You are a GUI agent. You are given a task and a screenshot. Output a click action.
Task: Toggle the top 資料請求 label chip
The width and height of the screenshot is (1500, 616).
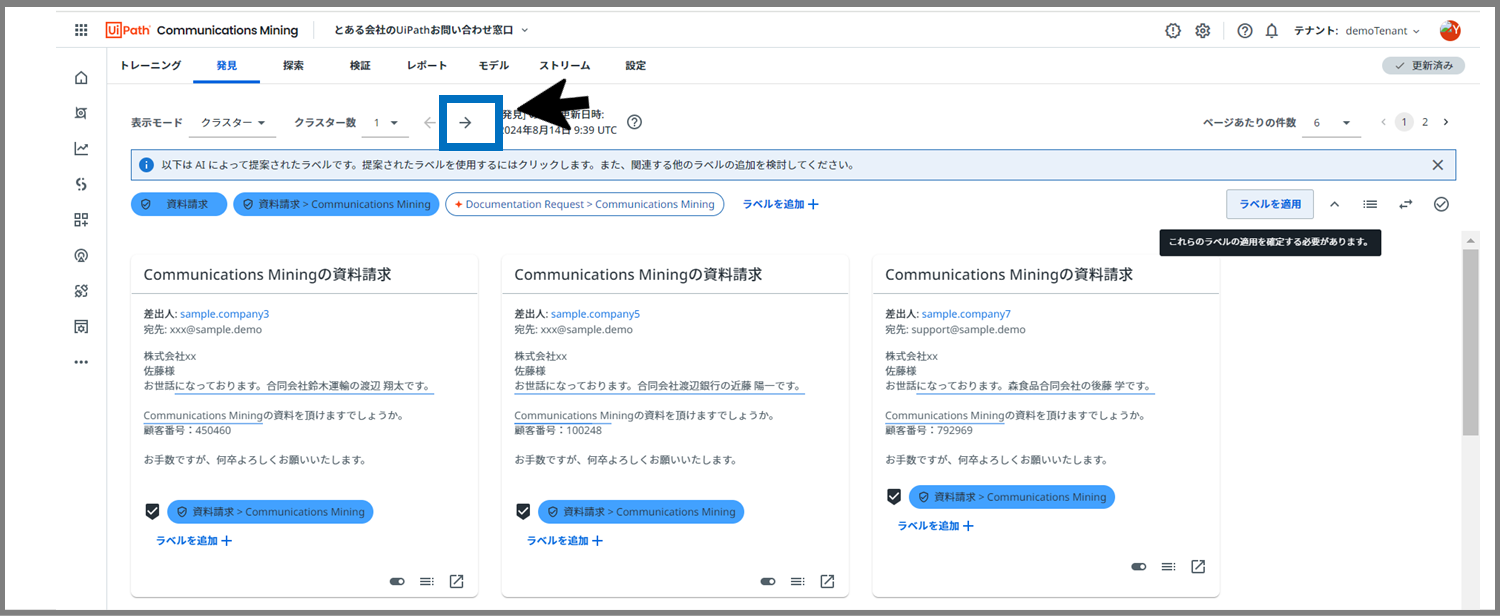coord(178,204)
